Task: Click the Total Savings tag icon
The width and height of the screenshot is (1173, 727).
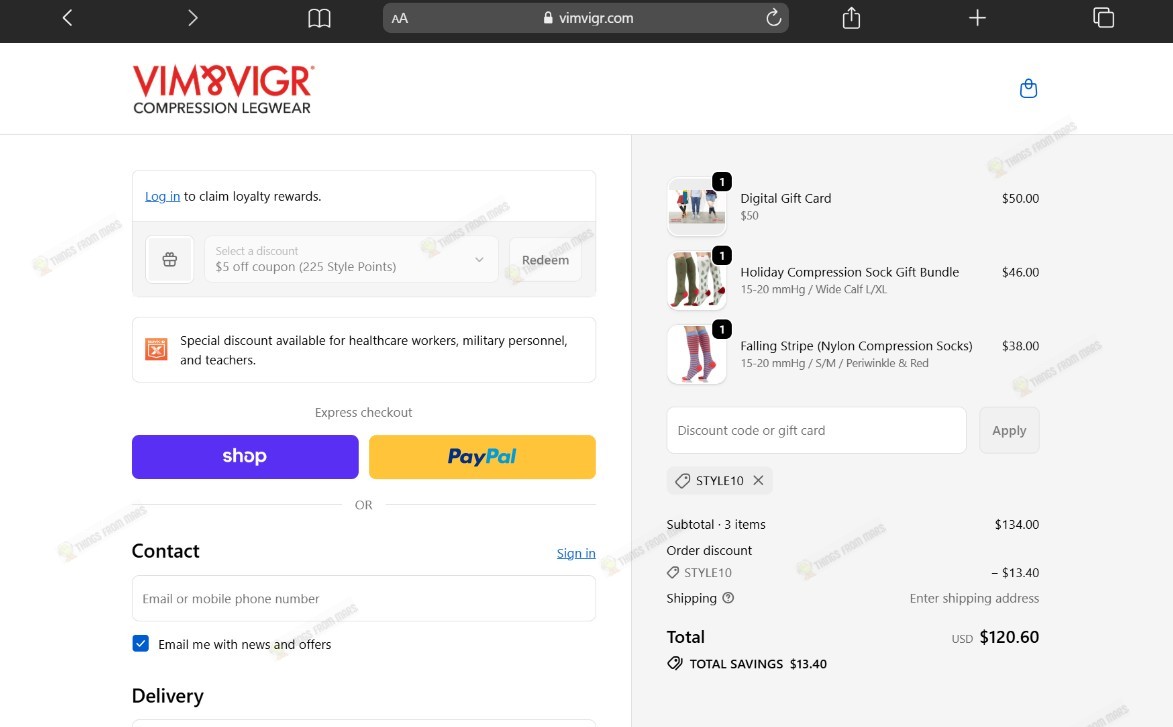Action: click(x=675, y=663)
